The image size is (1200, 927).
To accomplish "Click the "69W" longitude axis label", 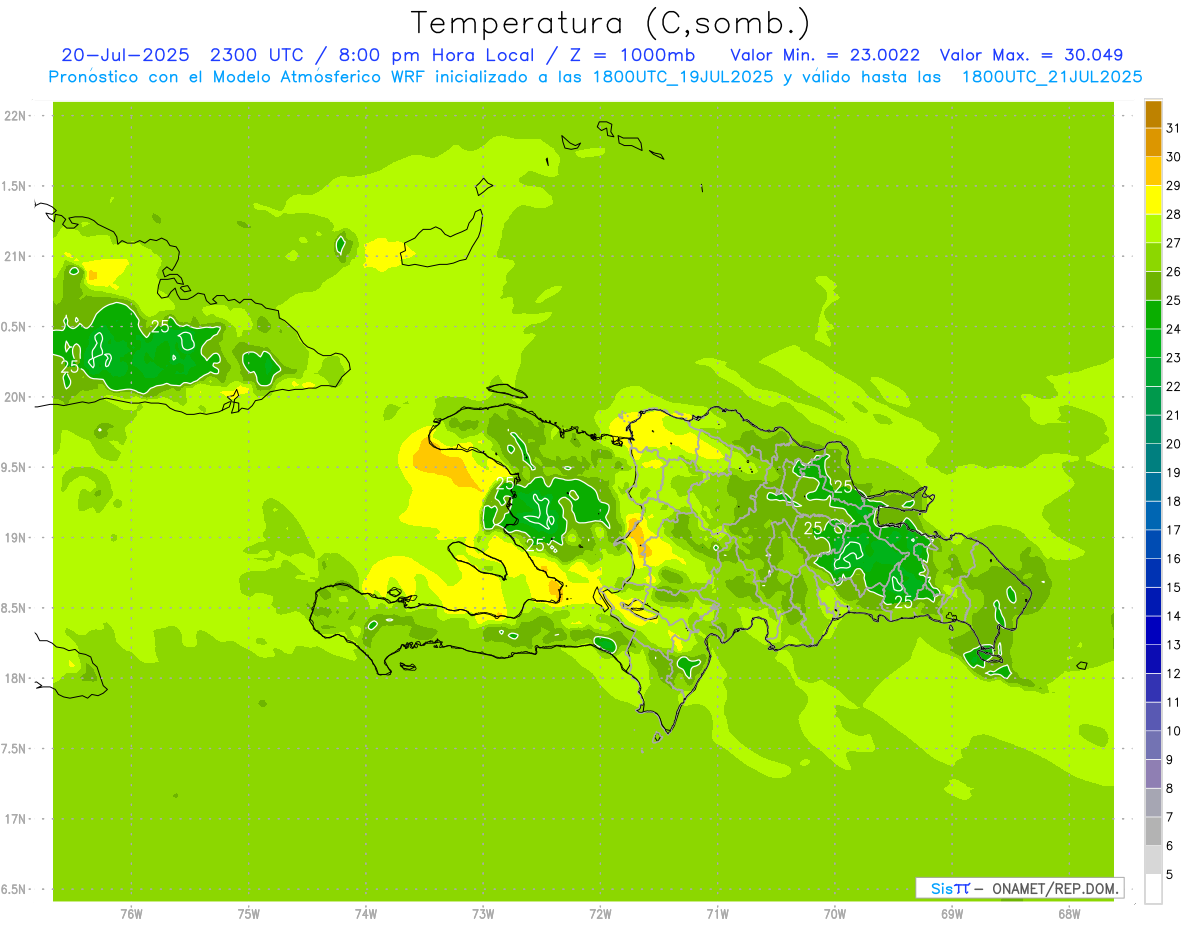I will click(952, 914).
